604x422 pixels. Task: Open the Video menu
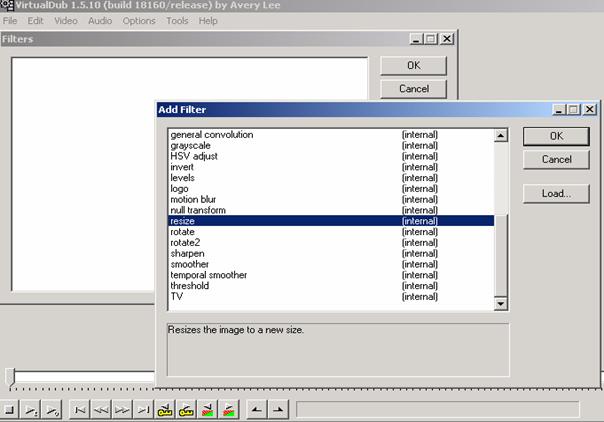pos(65,21)
